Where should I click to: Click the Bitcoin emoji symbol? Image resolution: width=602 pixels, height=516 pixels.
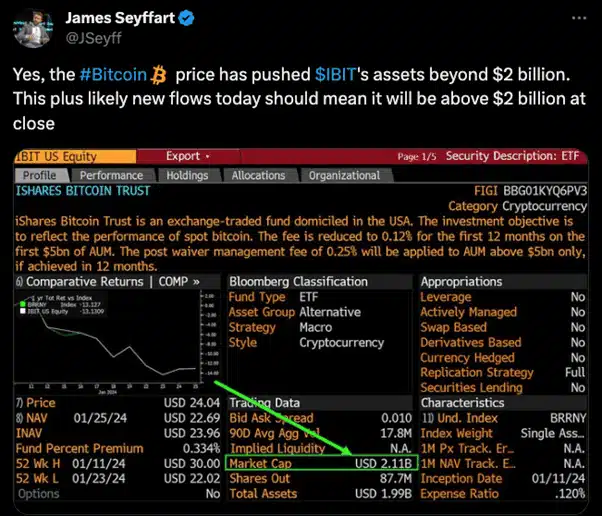coord(158,74)
